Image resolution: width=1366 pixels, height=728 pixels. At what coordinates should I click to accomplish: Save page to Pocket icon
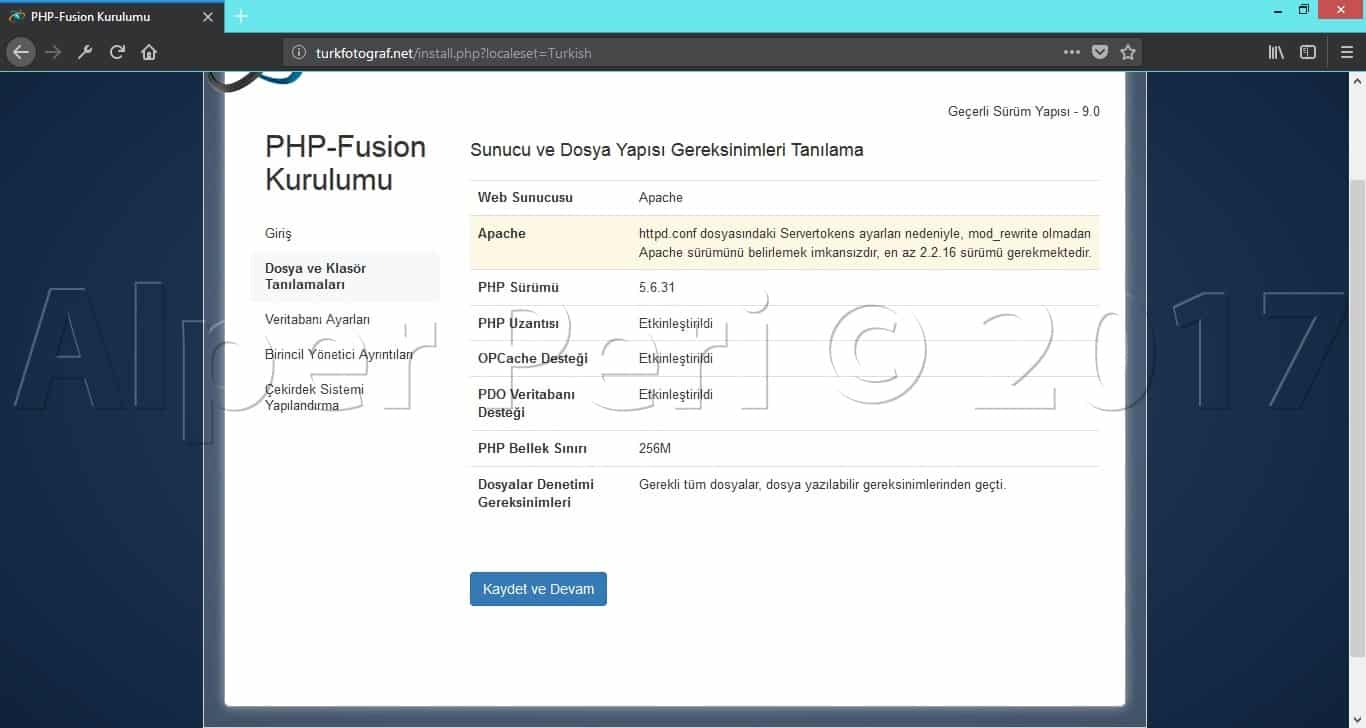(1100, 52)
